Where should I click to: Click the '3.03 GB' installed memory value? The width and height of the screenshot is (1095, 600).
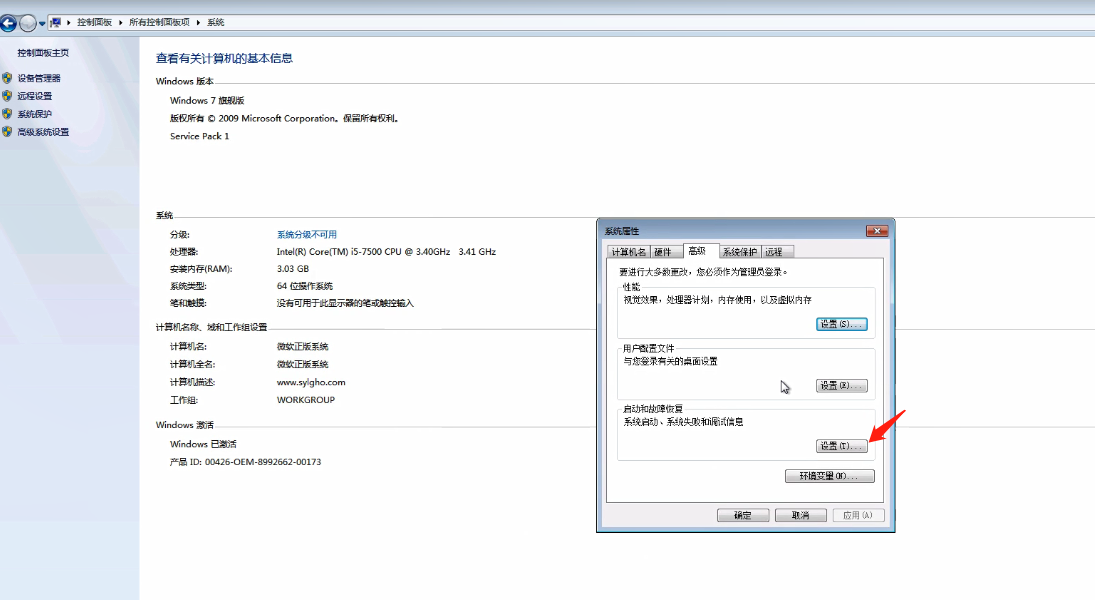point(293,269)
